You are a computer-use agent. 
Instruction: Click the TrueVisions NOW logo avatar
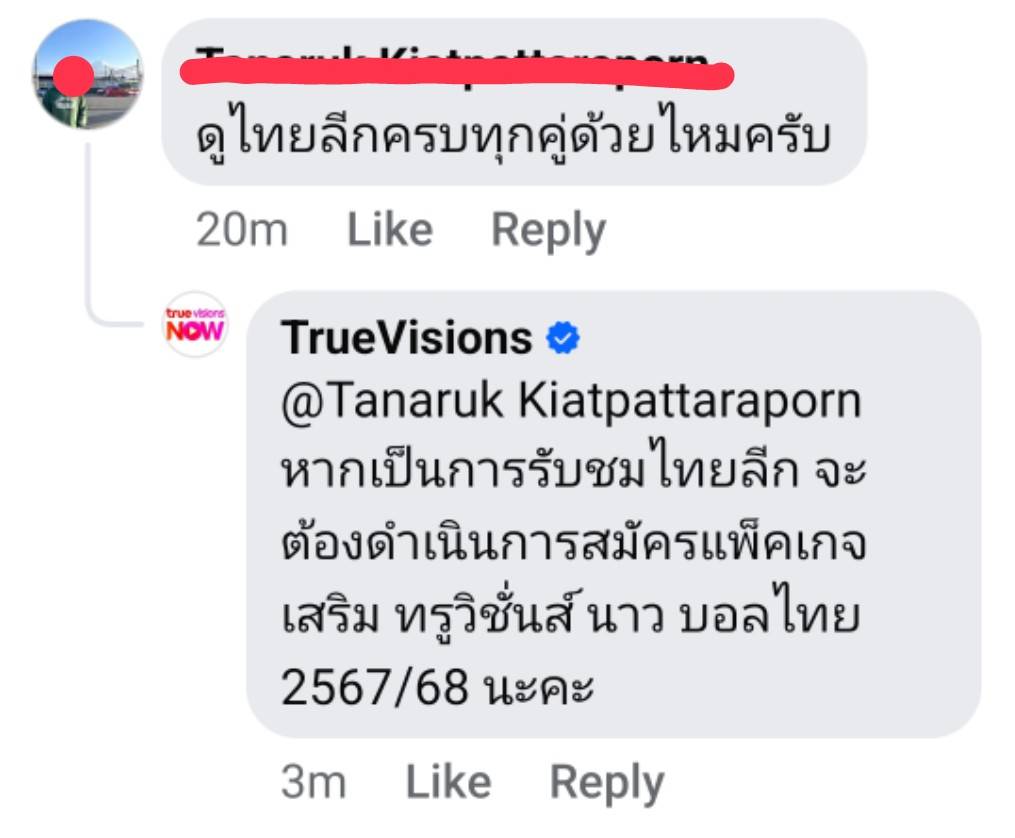[195, 324]
